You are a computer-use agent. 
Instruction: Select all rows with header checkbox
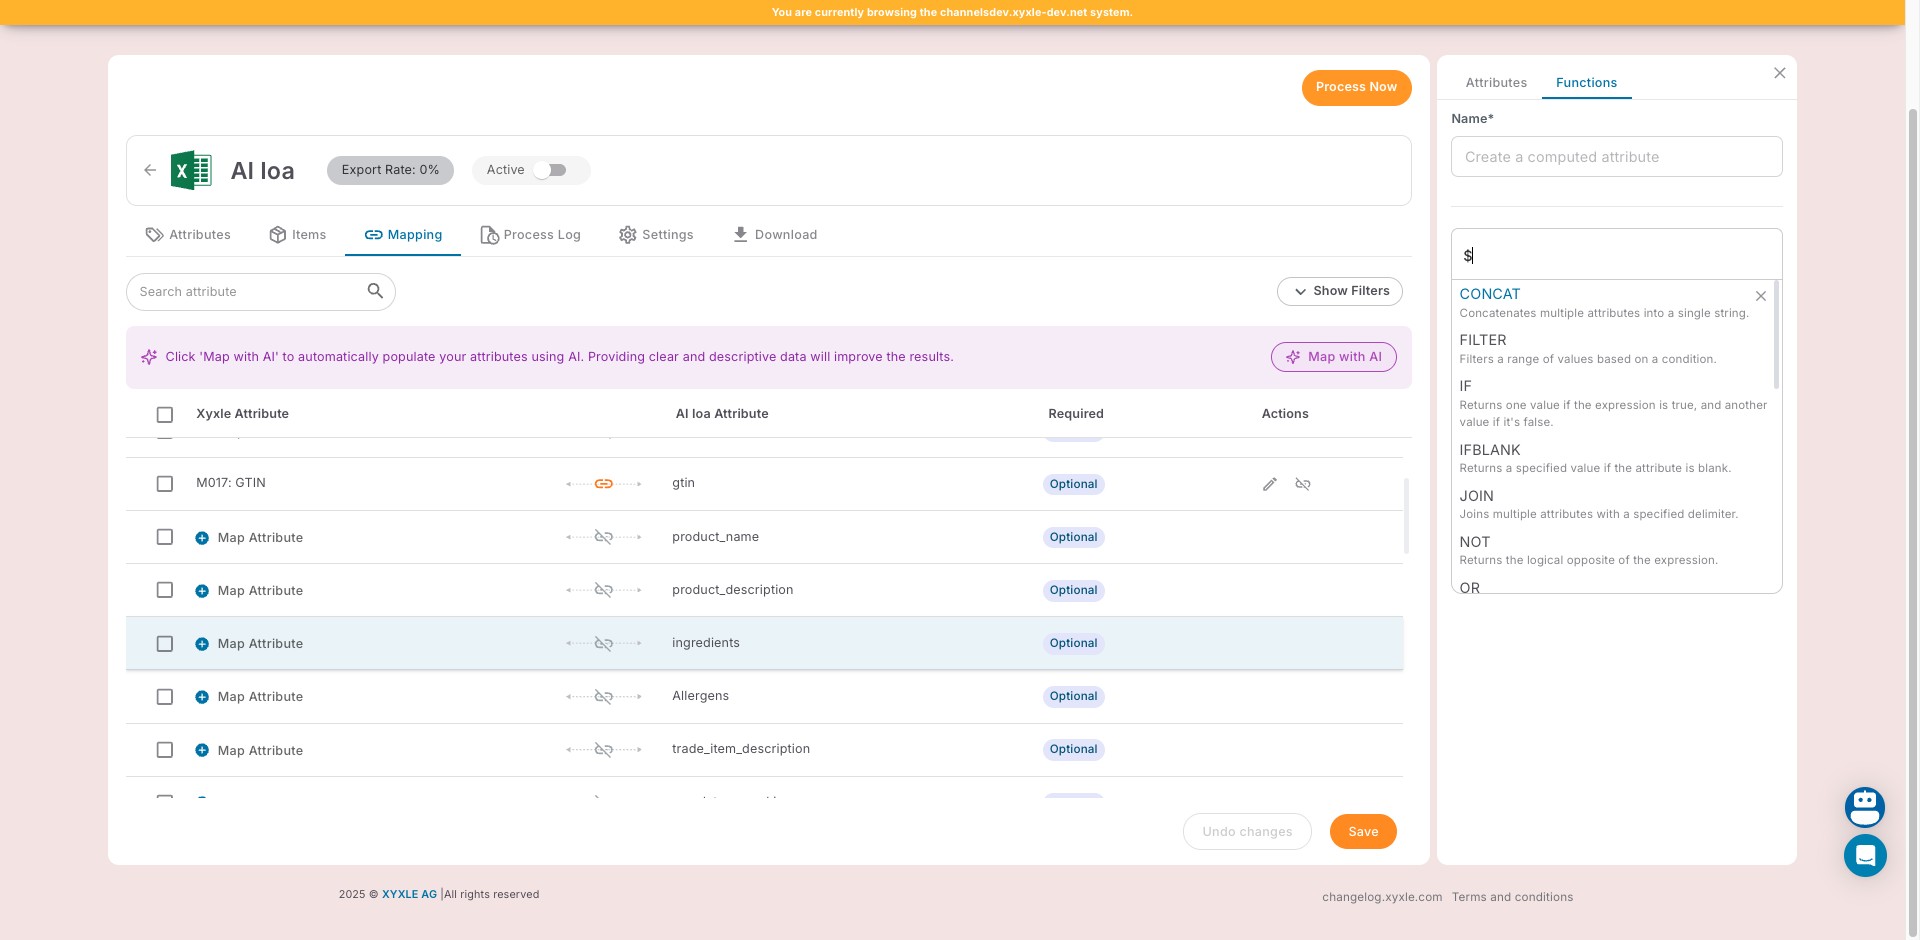(165, 415)
